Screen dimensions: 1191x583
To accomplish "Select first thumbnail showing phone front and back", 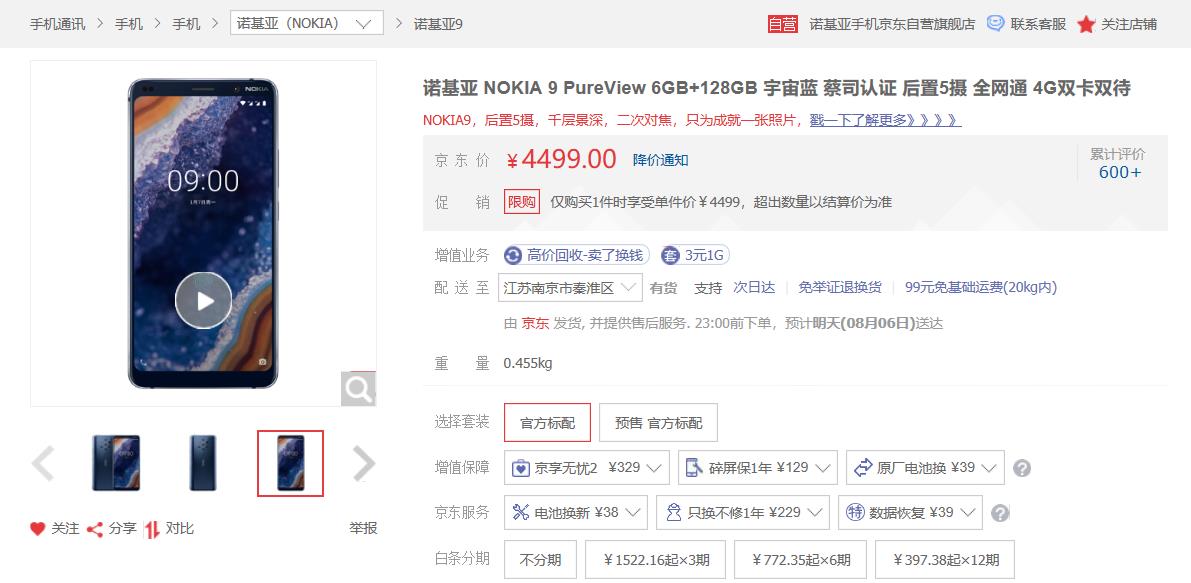I will [115, 463].
